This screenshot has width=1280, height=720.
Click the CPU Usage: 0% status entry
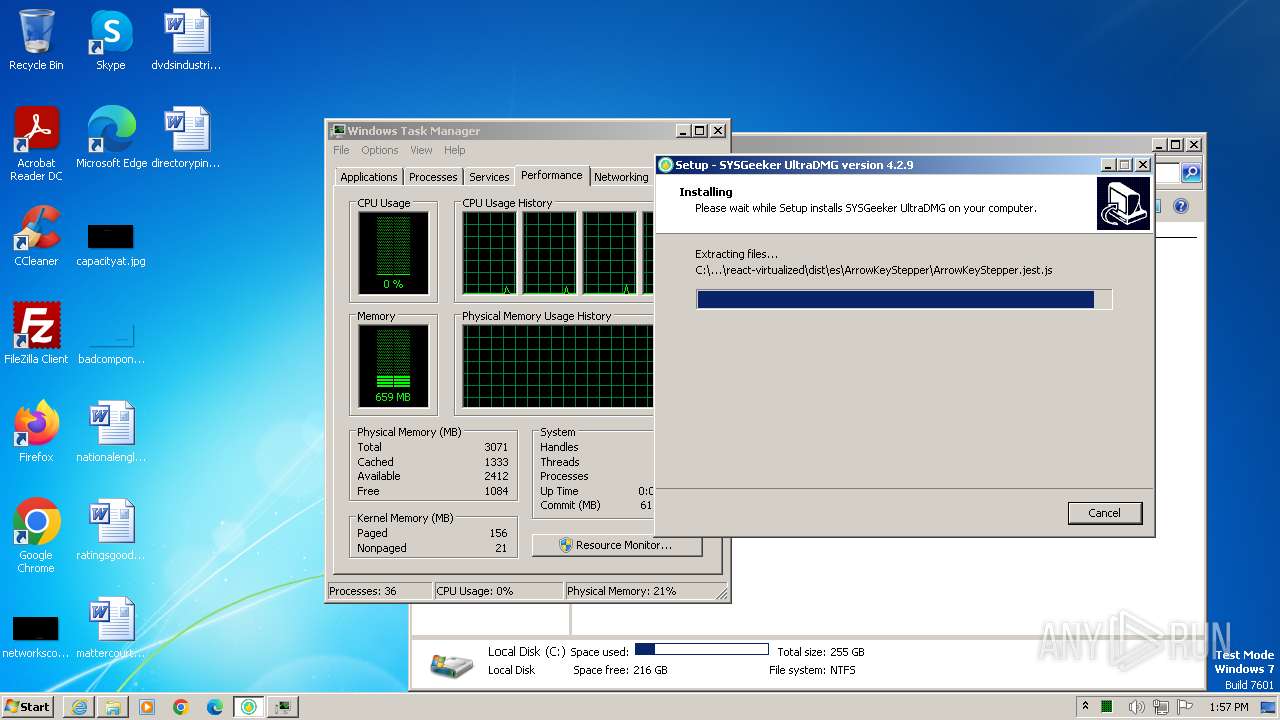tap(498, 591)
